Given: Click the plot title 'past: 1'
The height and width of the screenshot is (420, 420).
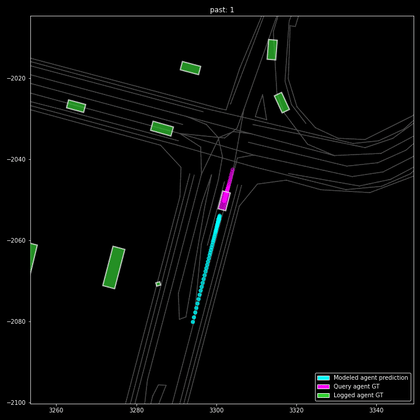Looking at the screenshot, I should coord(222,10).
